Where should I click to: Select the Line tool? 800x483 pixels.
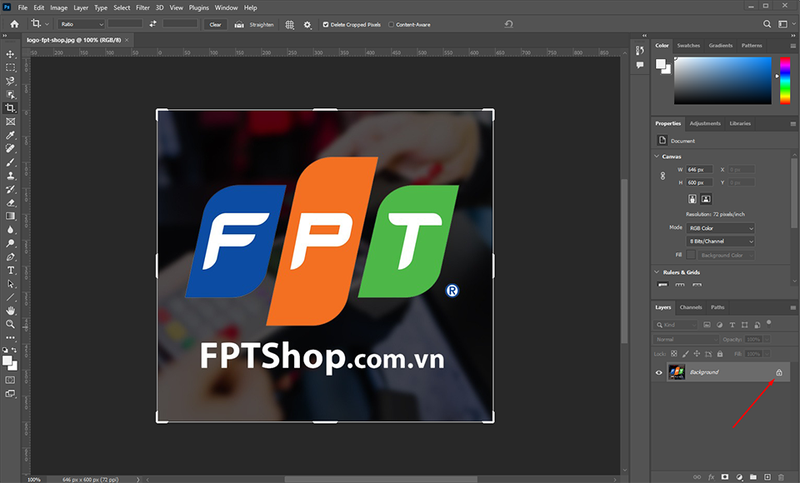[x=10, y=297]
